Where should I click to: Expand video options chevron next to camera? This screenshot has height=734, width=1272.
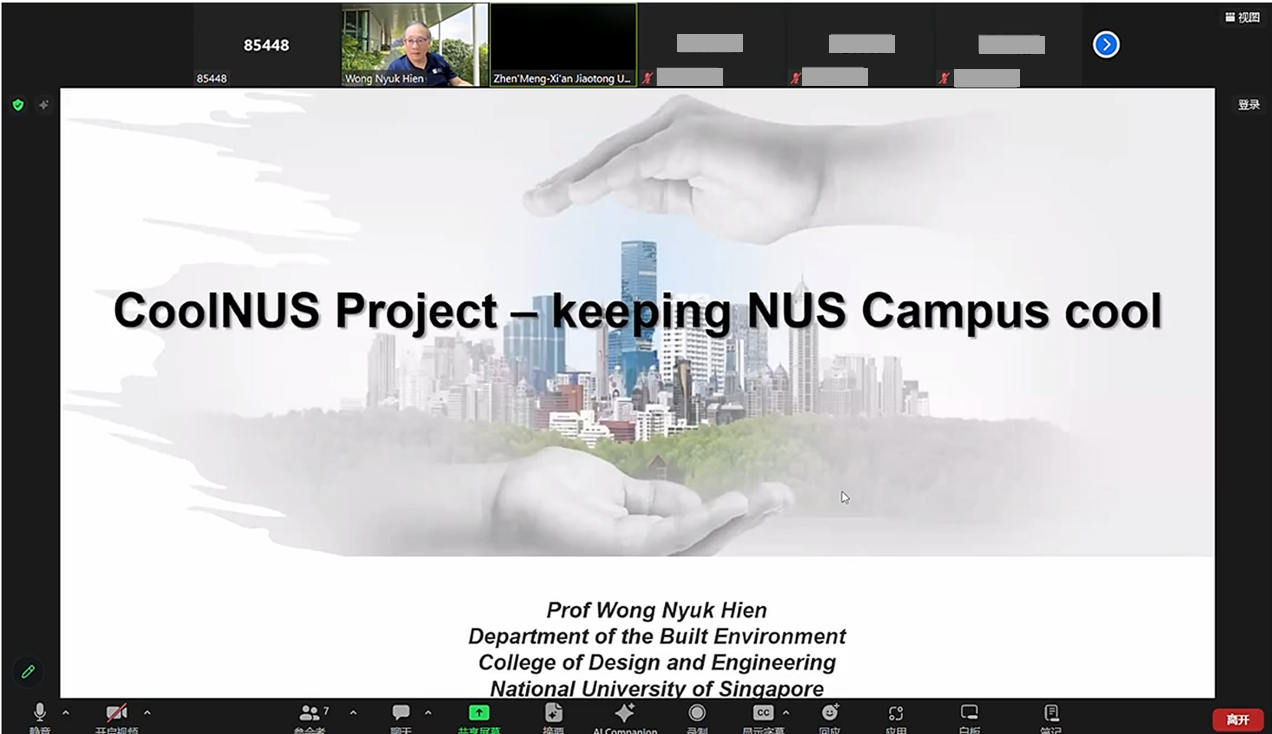coord(147,713)
